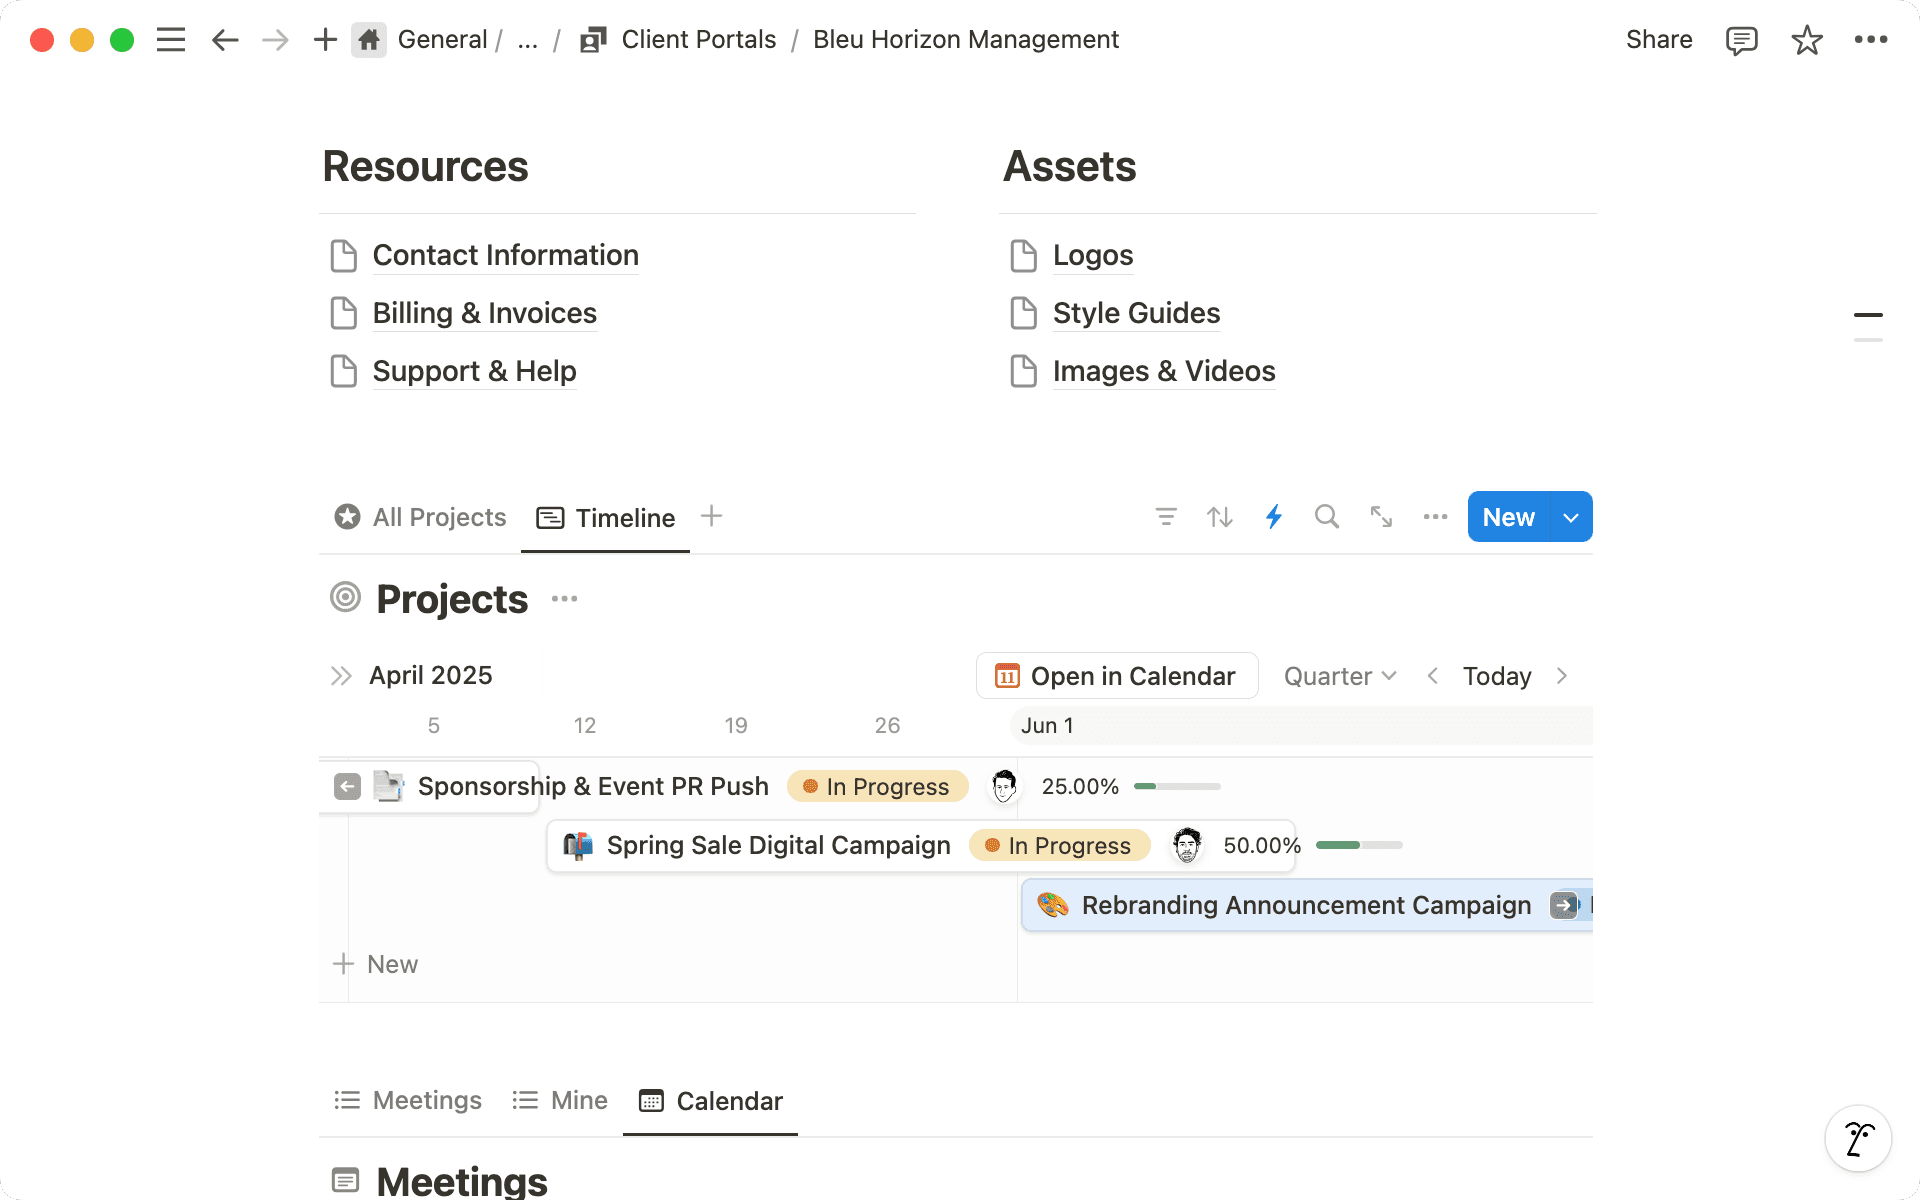Screen dimensions: 1920x1200
Task: Open the Quarter zoom level dropdown
Action: coord(1339,675)
